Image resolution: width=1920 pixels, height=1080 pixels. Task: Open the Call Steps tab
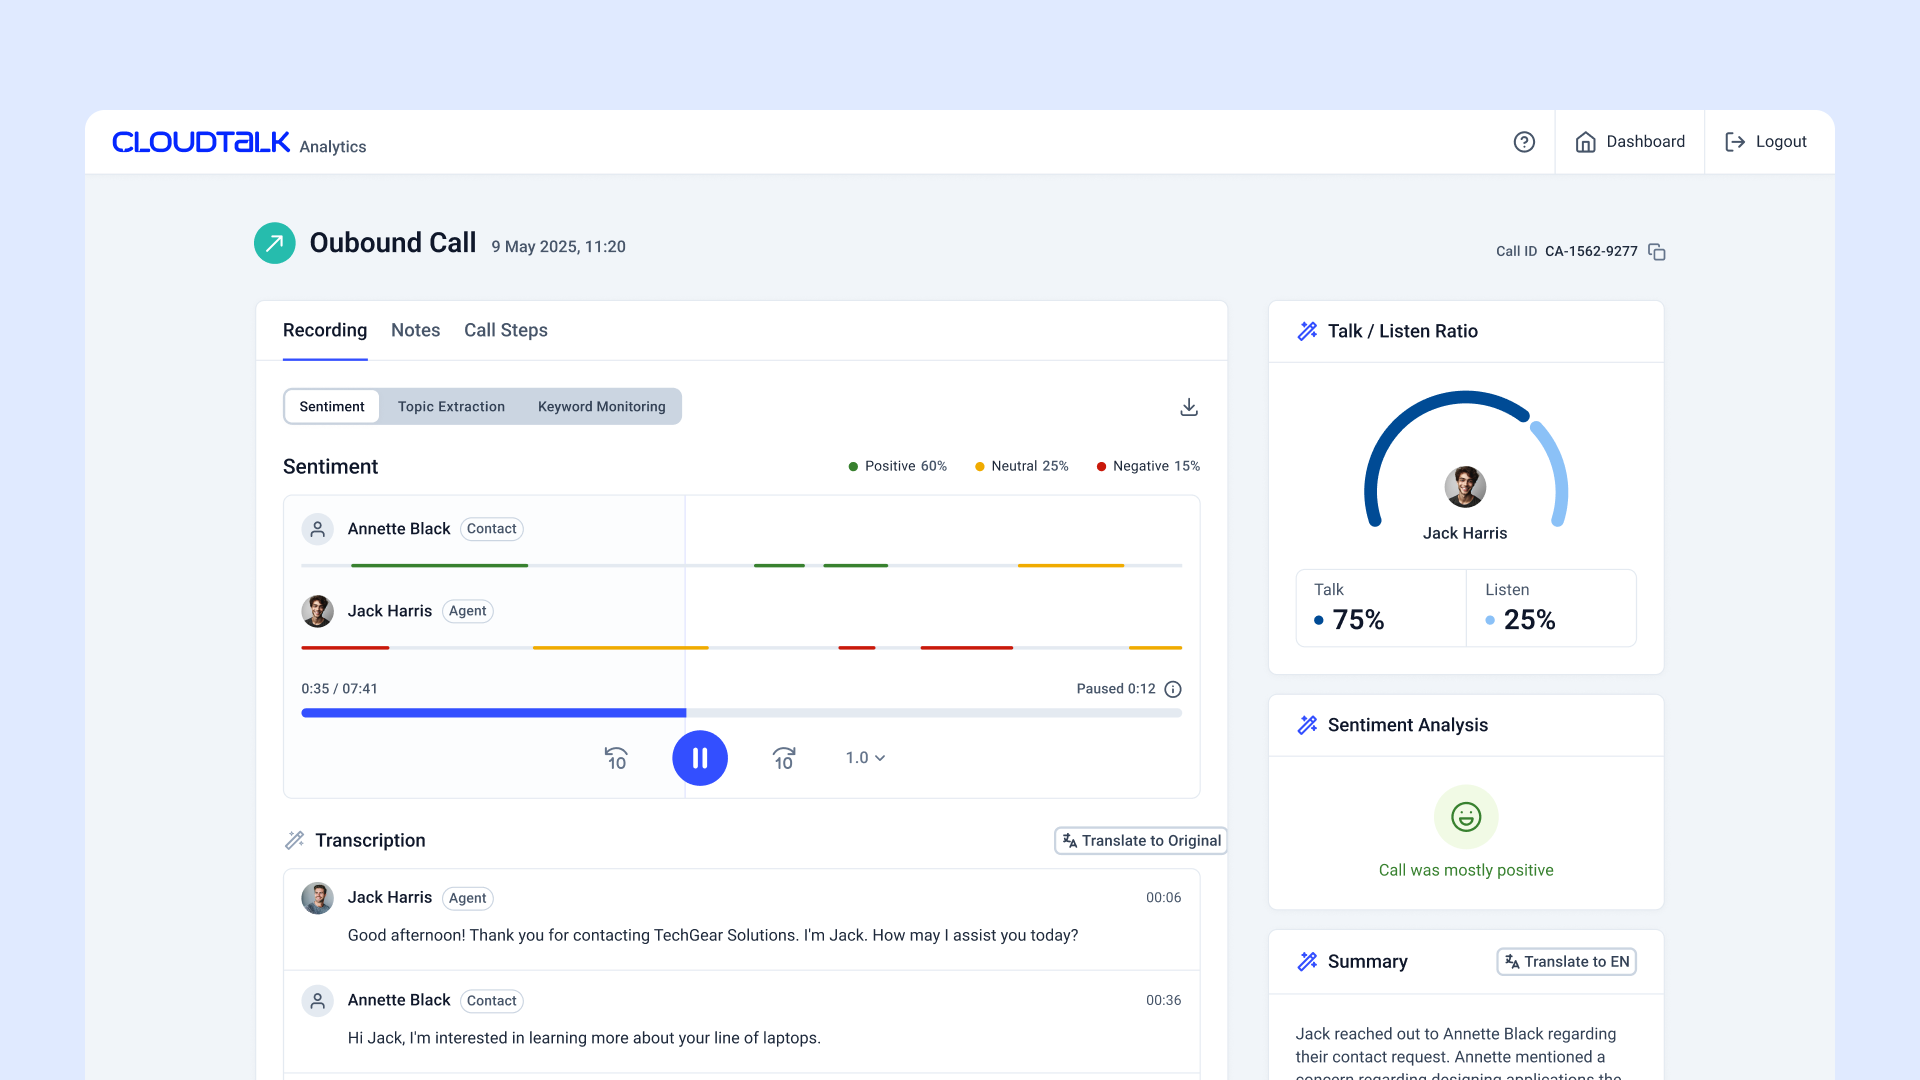click(x=505, y=330)
